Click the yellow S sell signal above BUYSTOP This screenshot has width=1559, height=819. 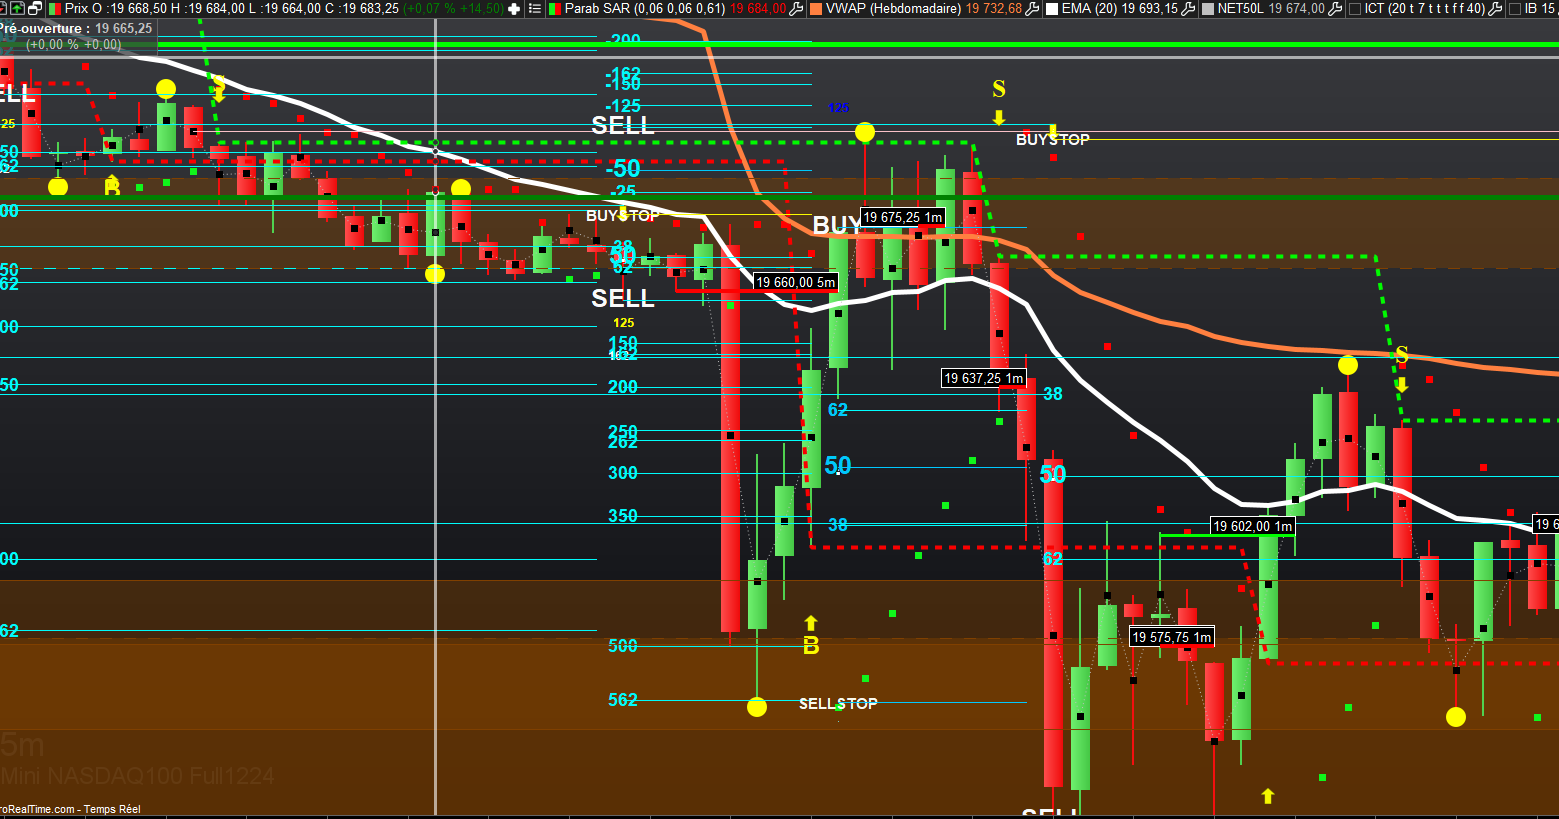tap(999, 89)
